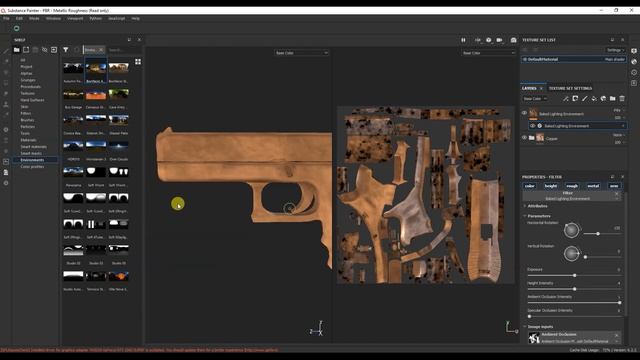Open the File menu
This screenshot has height=360, width=640.
(6, 18)
